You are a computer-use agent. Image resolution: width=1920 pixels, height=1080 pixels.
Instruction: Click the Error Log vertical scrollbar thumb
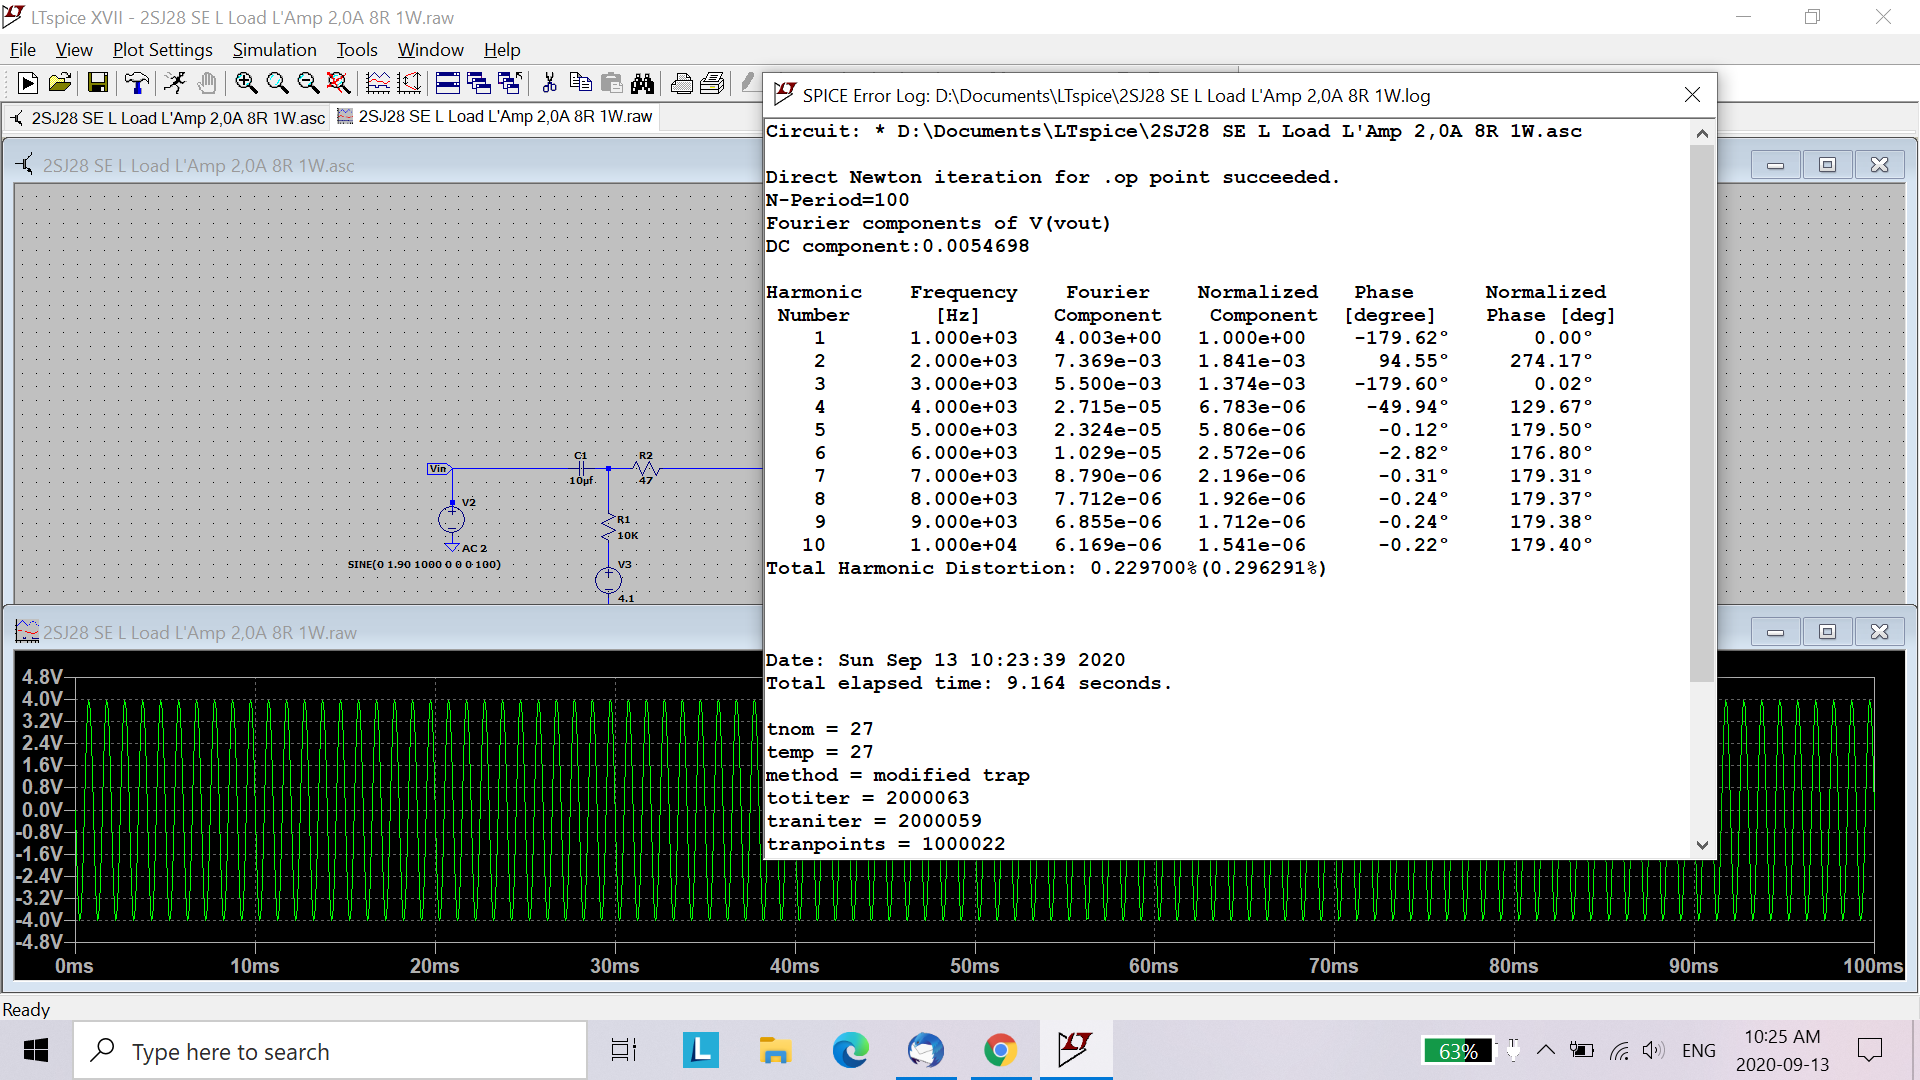(x=1702, y=413)
